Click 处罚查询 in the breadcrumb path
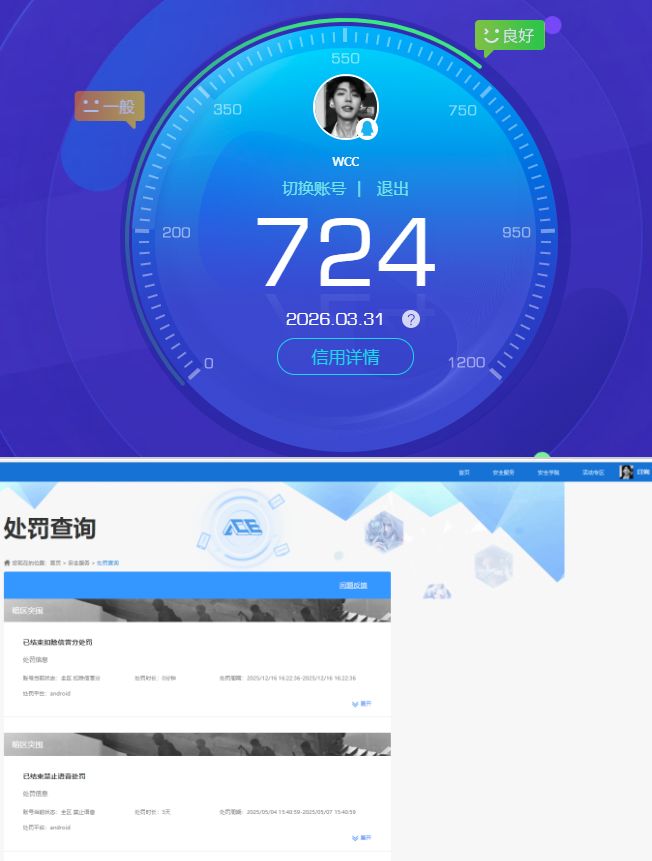This screenshot has width=652, height=861. 108,563
